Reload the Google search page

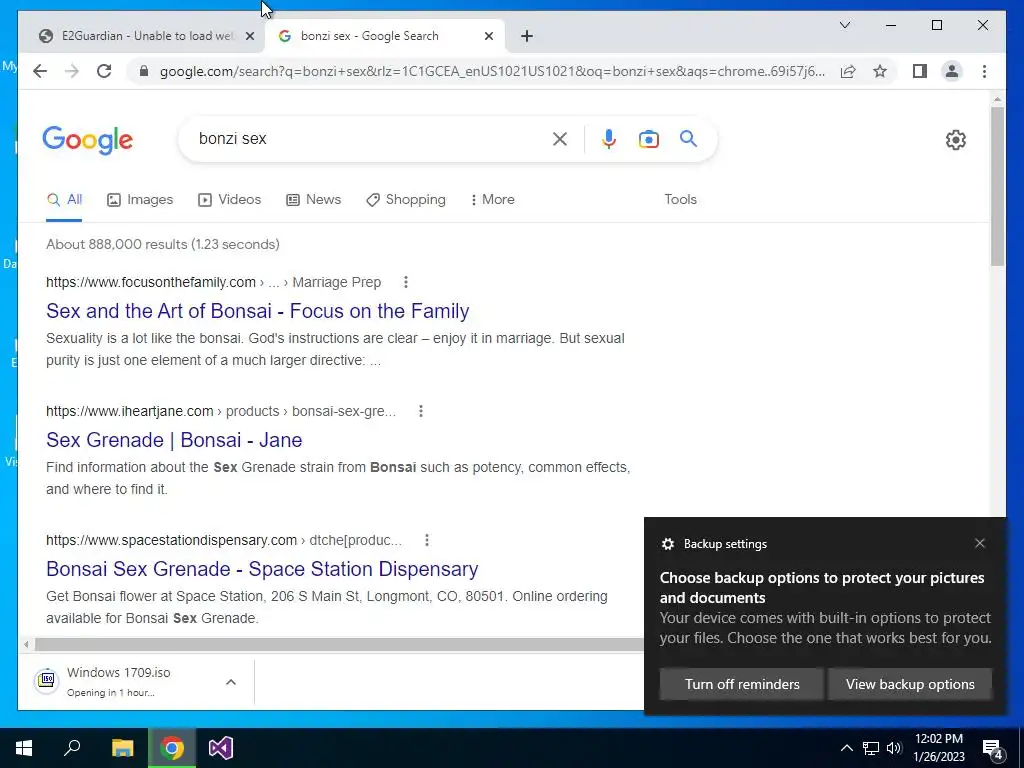click(x=104, y=71)
